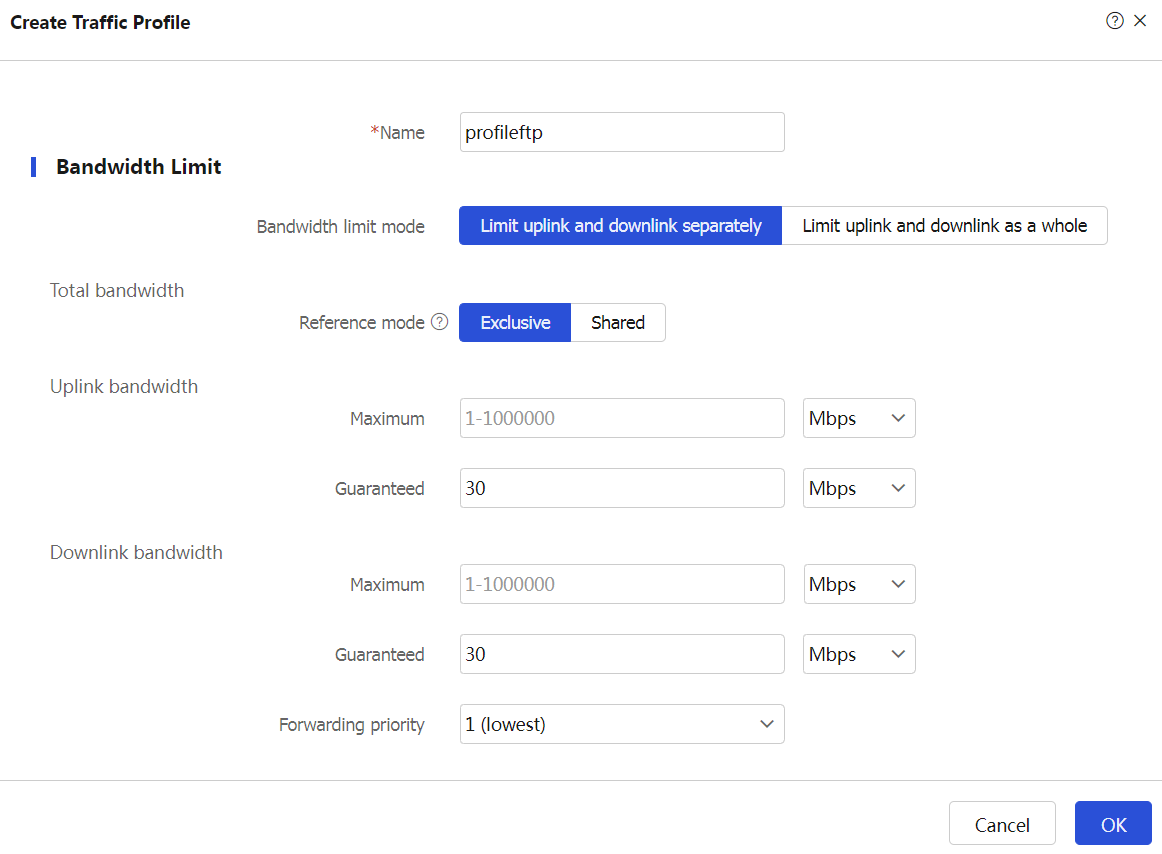Image resolution: width=1162 pixels, height=854 pixels.
Task: Click the Uplink Guaranteed bandwidth field
Action: click(622, 488)
